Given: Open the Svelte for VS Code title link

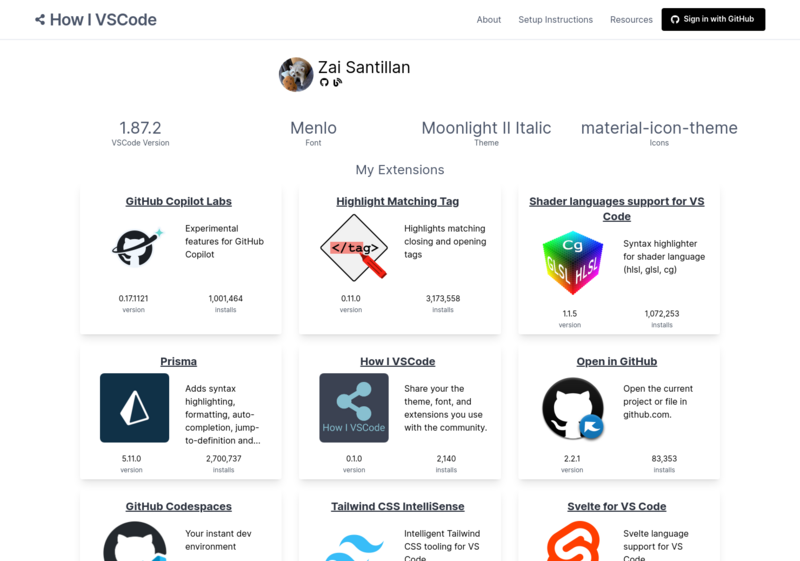Looking at the screenshot, I should point(617,506).
